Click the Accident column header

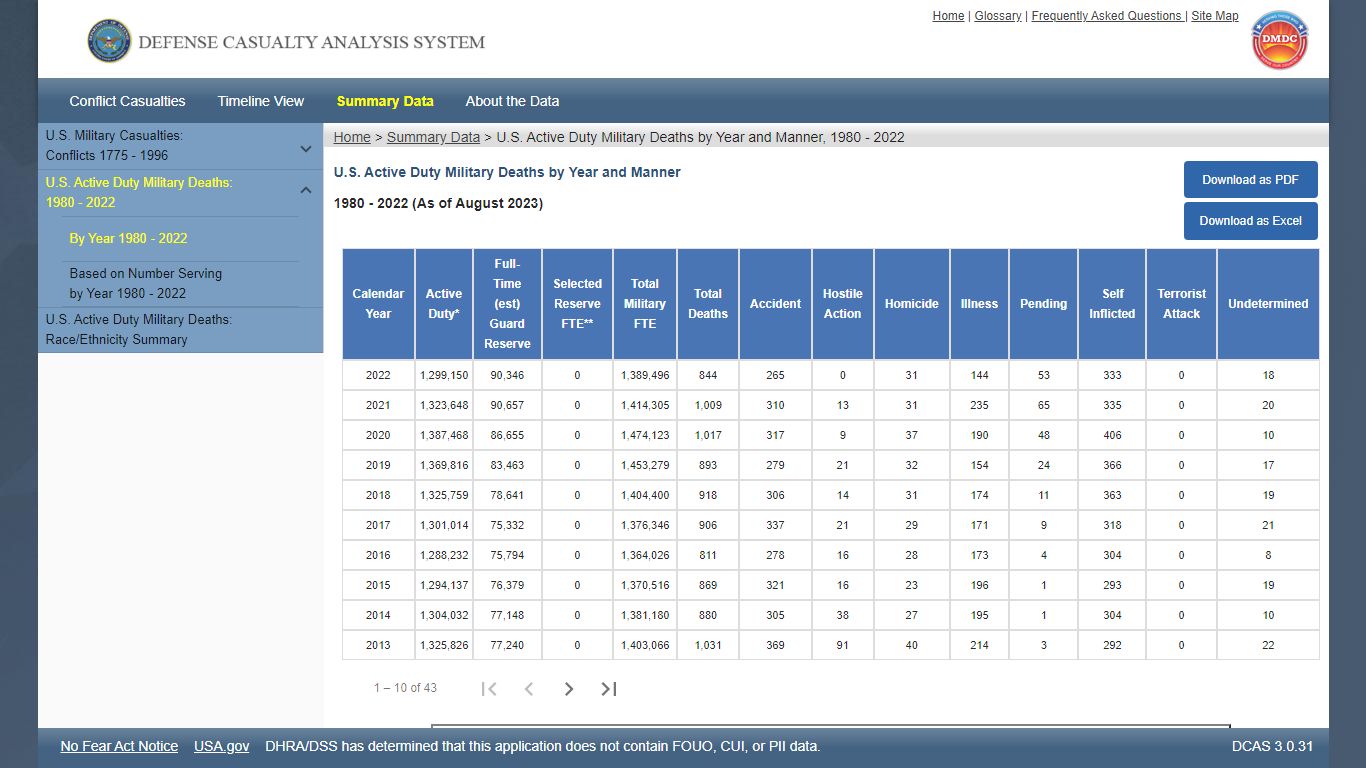775,304
